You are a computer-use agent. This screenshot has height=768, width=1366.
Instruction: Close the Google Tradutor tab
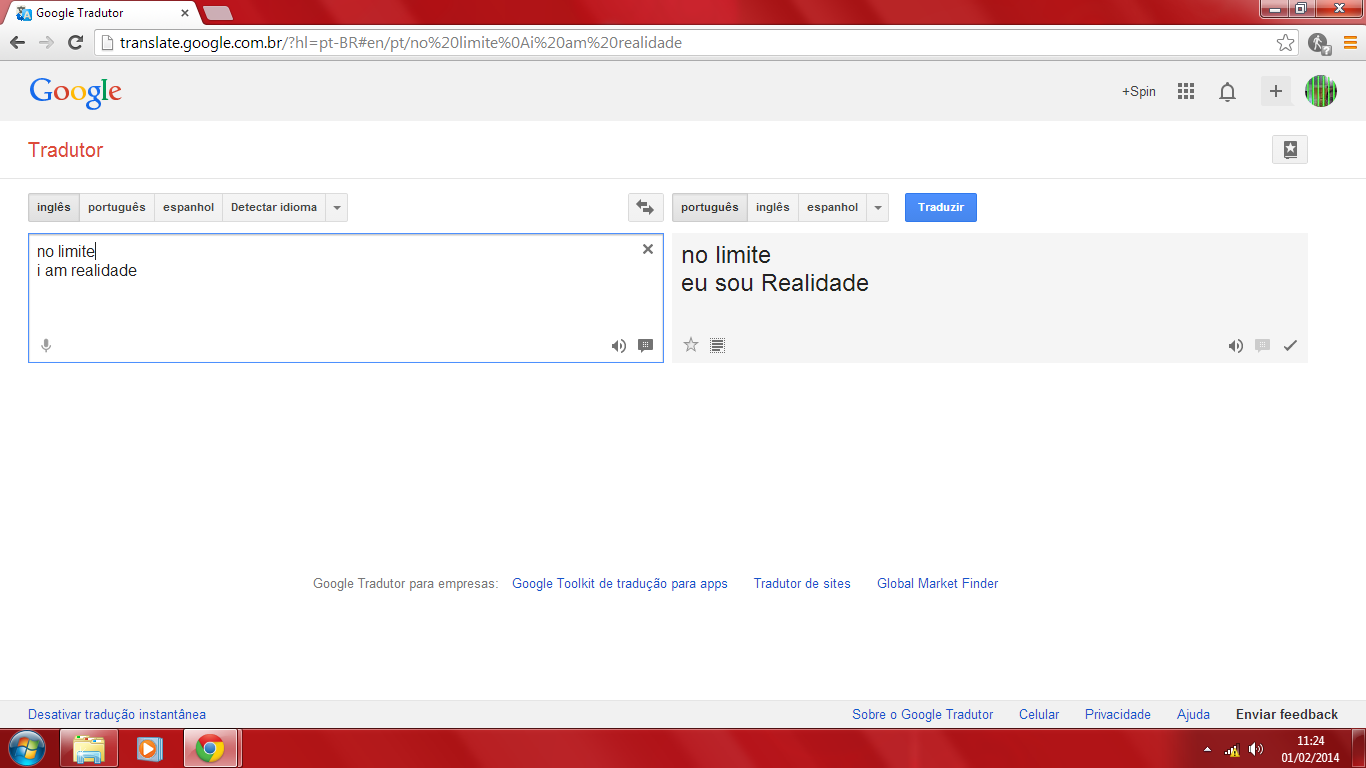click(185, 13)
